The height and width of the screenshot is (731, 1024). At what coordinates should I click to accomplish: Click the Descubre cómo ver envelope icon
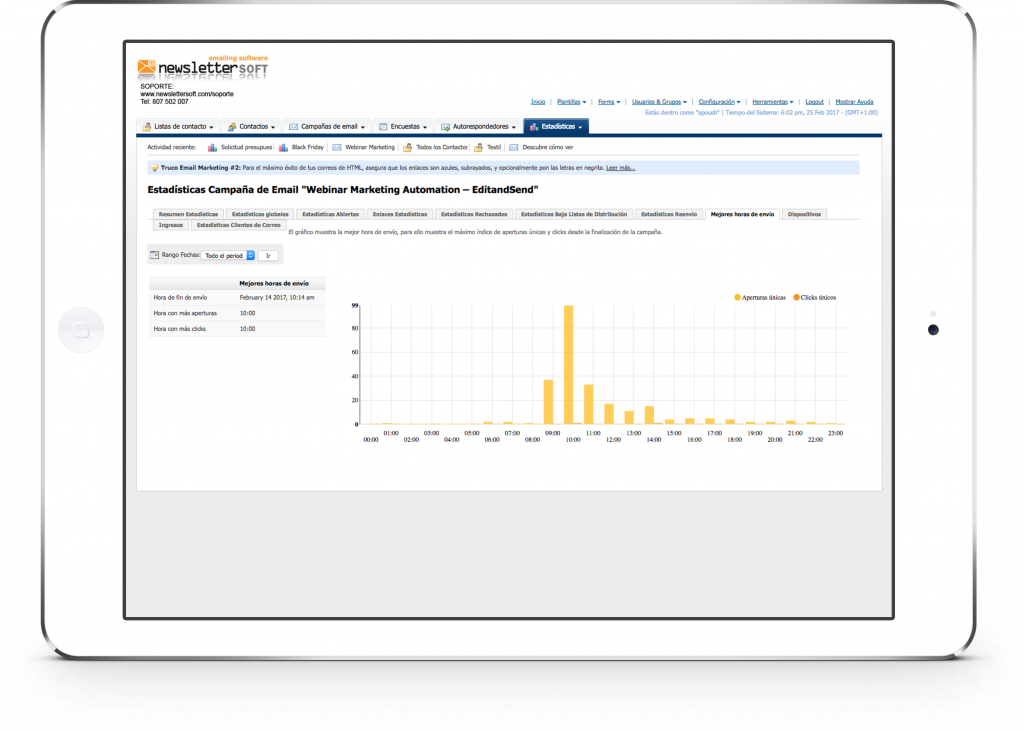point(514,147)
